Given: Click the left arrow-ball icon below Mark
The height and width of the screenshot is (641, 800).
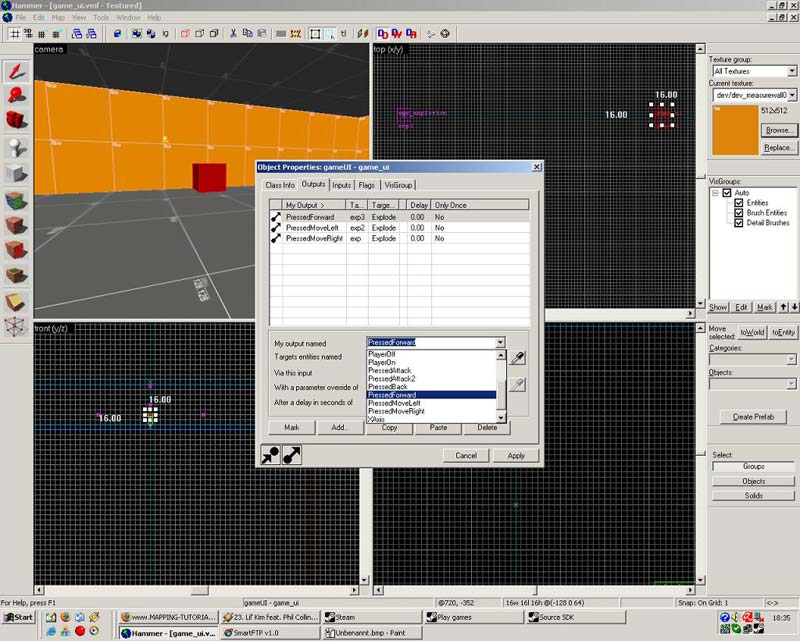Looking at the screenshot, I should click(x=270, y=455).
